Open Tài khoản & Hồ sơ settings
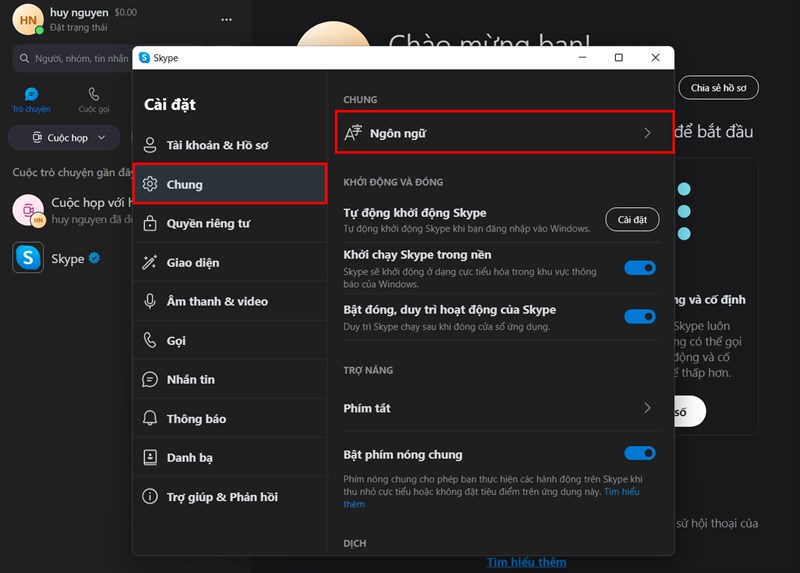Image resolution: width=800 pixels, height=573 pixels. pos(230,145)
